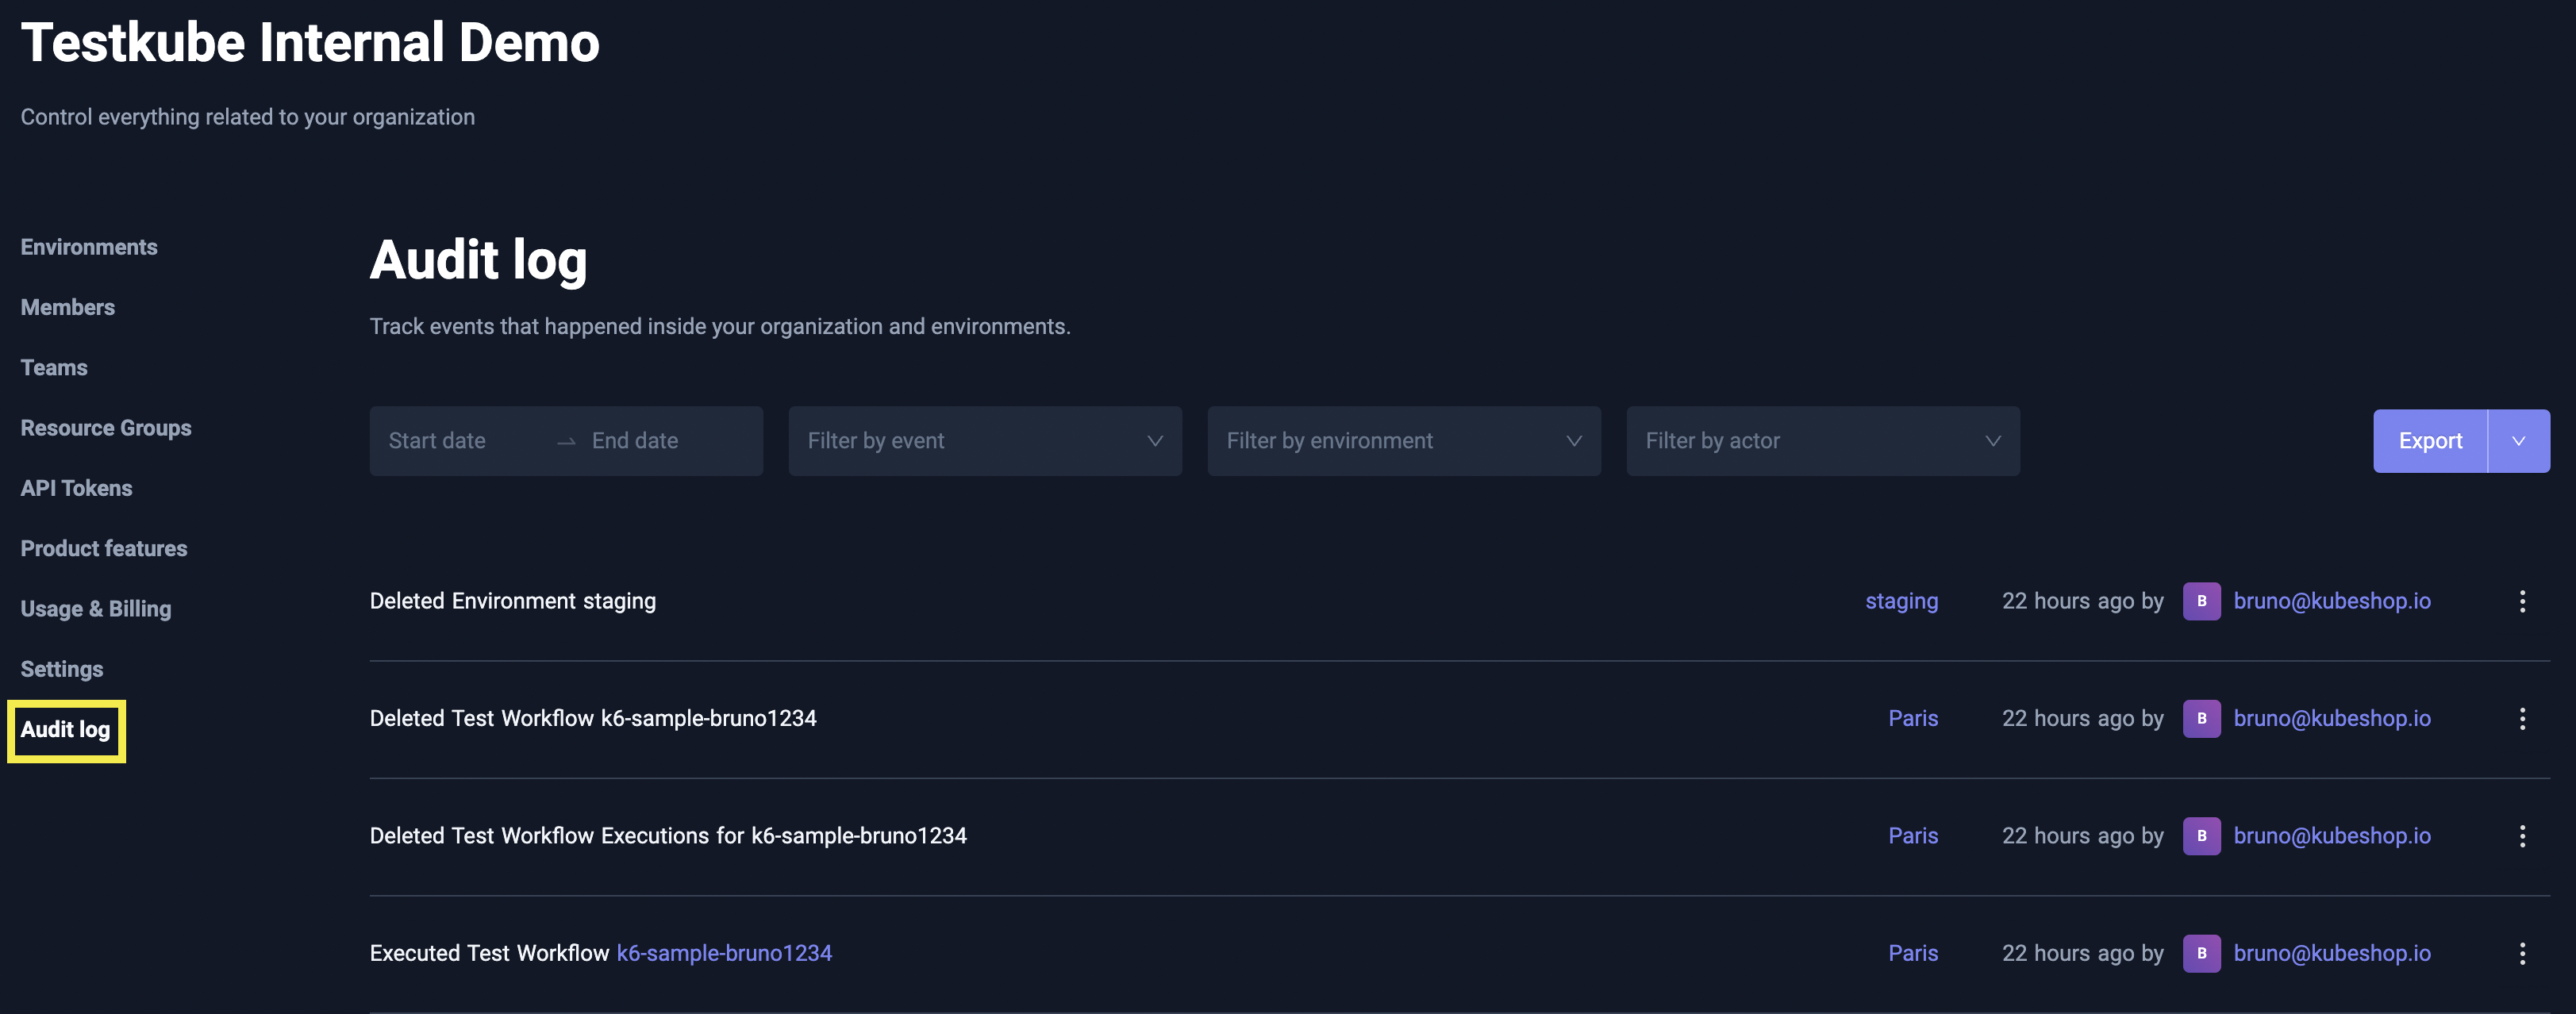Click bruno avatar in Executed Test Workflow row

tap(2201, 953)
